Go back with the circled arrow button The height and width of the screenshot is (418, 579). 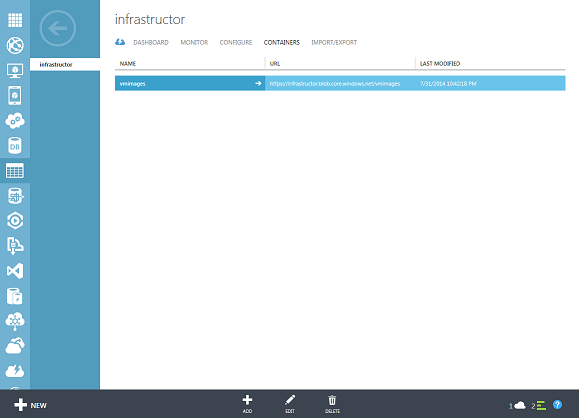58,28
